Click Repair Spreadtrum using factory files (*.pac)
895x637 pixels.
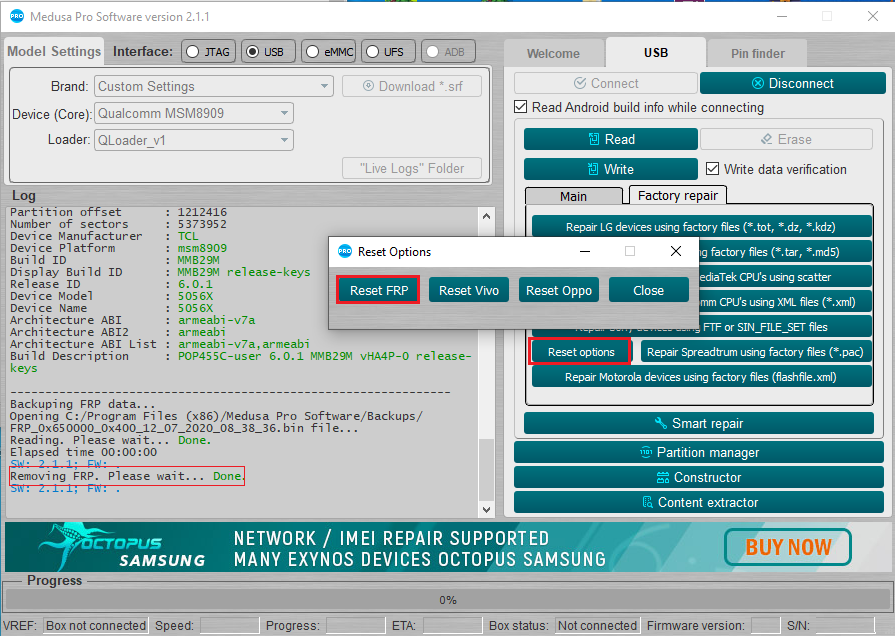(756, 352)
